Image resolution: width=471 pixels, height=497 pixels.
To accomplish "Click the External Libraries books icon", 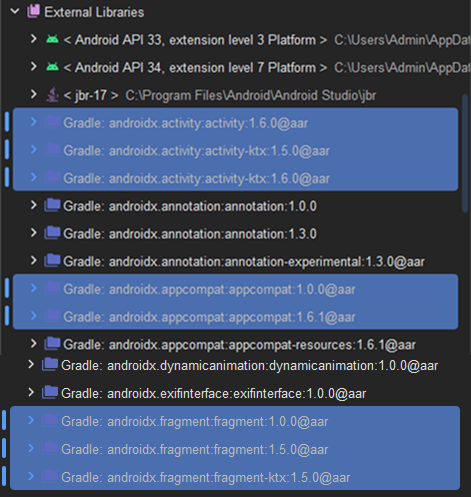I will point(33,12).
